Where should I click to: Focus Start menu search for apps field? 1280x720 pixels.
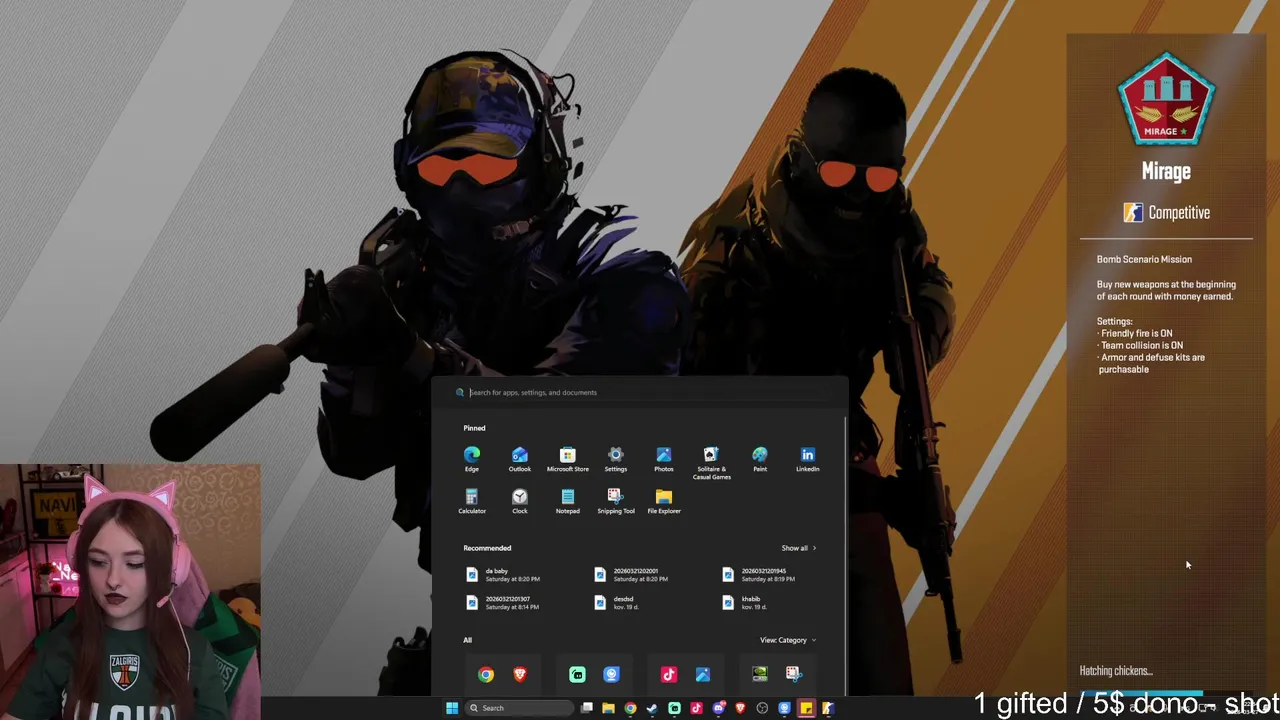click(x=640, y=392)
